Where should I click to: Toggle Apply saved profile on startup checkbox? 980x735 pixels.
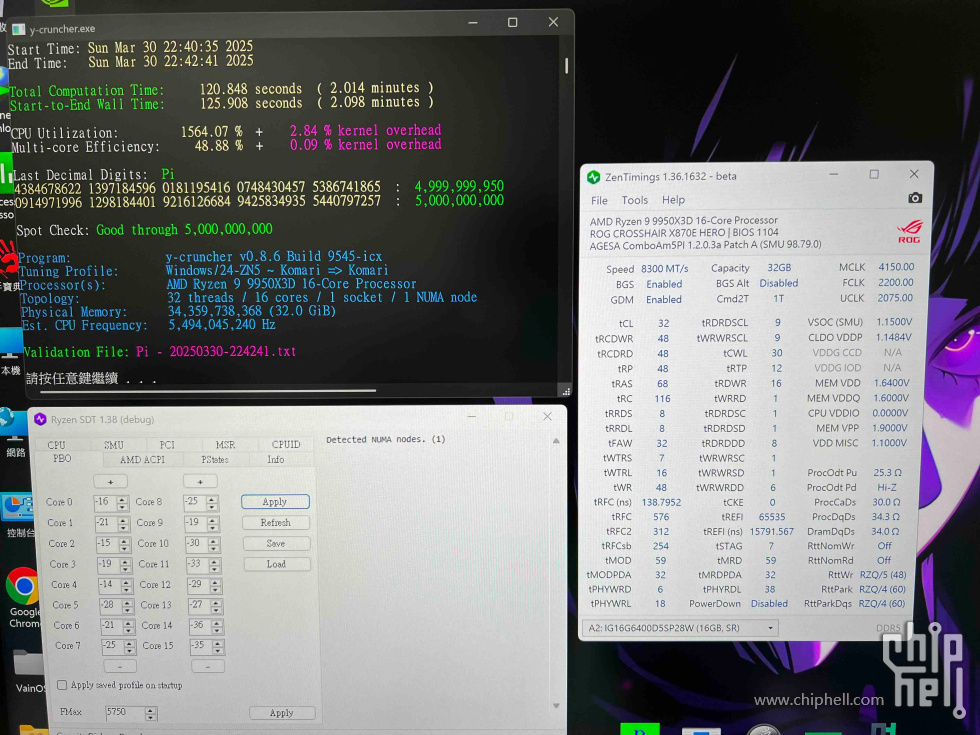[62, 685]
